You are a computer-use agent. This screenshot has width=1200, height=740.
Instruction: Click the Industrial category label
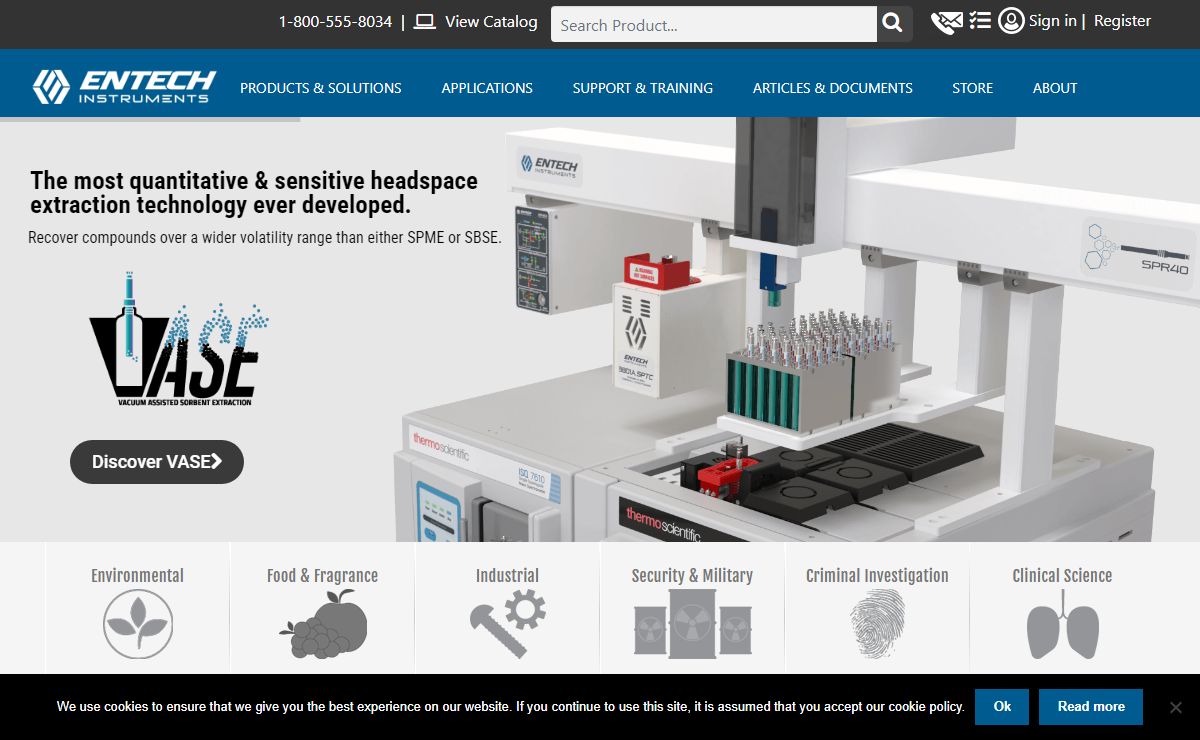pos(507,575)
